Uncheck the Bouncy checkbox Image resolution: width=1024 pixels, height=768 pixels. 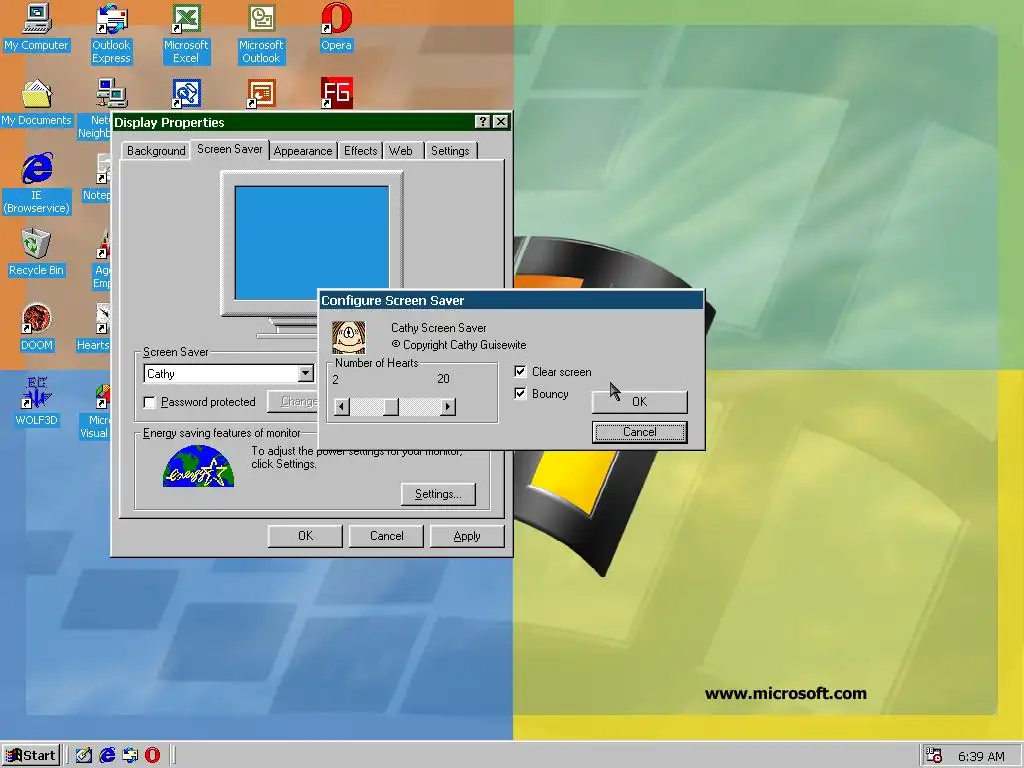tap(520, 393)
